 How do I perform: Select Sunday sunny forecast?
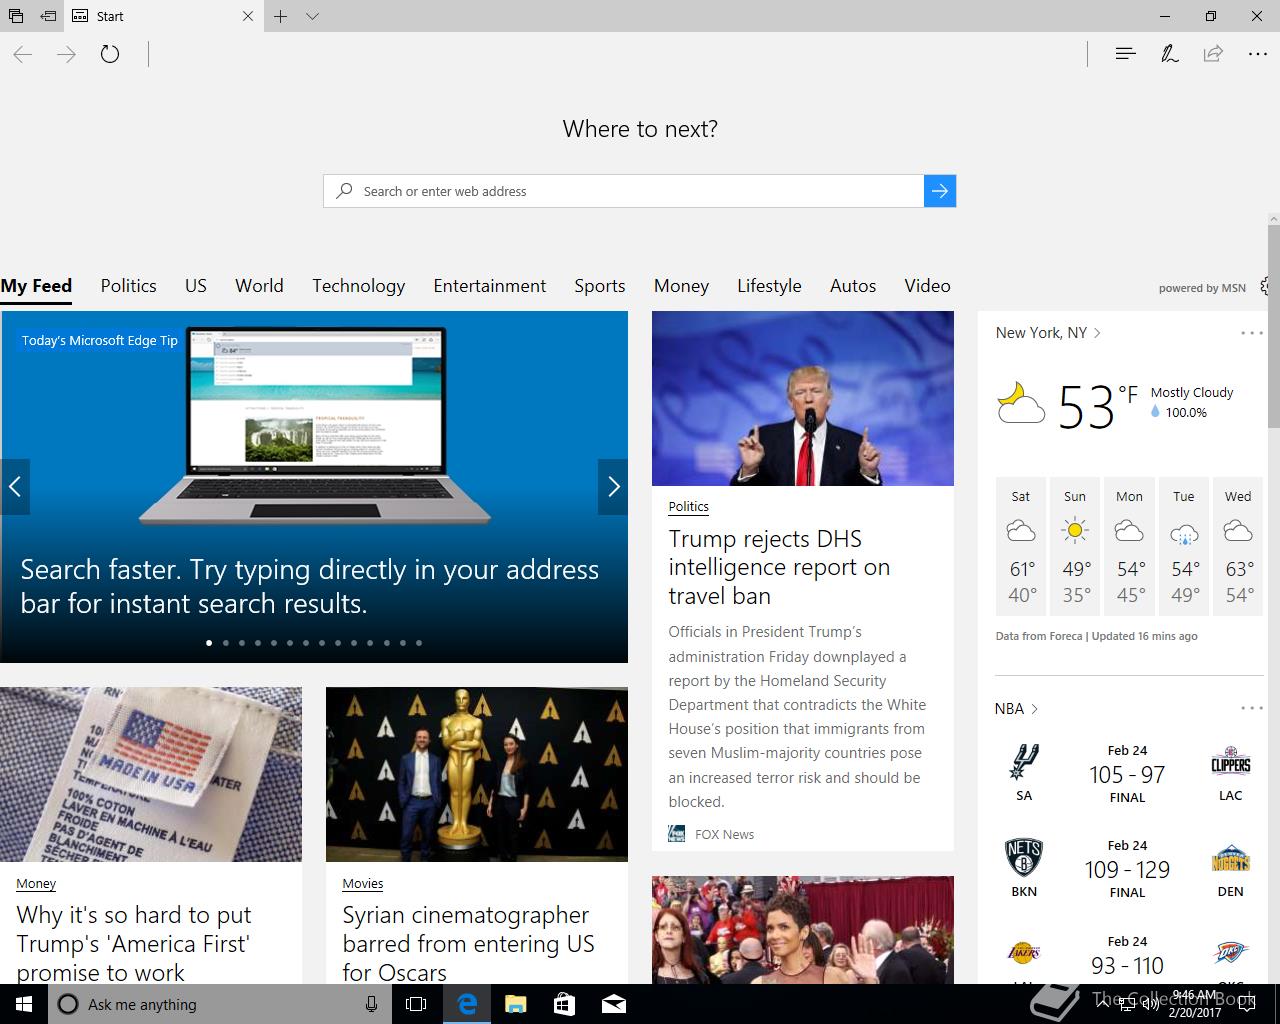[x=1075, y=546]
